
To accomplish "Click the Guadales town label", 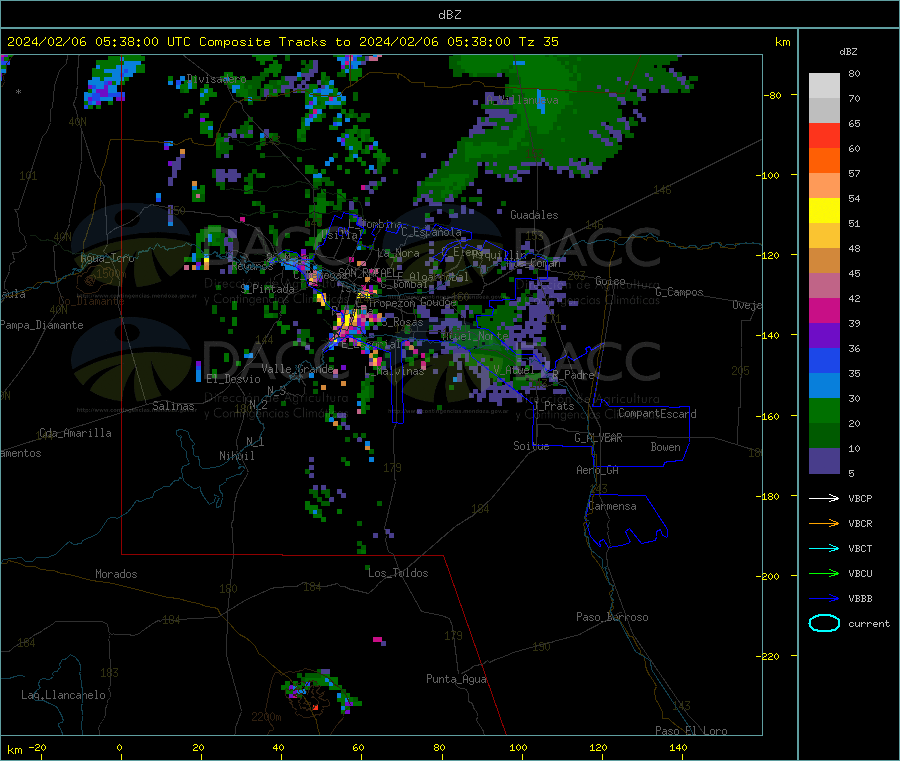I will point(534,215).
